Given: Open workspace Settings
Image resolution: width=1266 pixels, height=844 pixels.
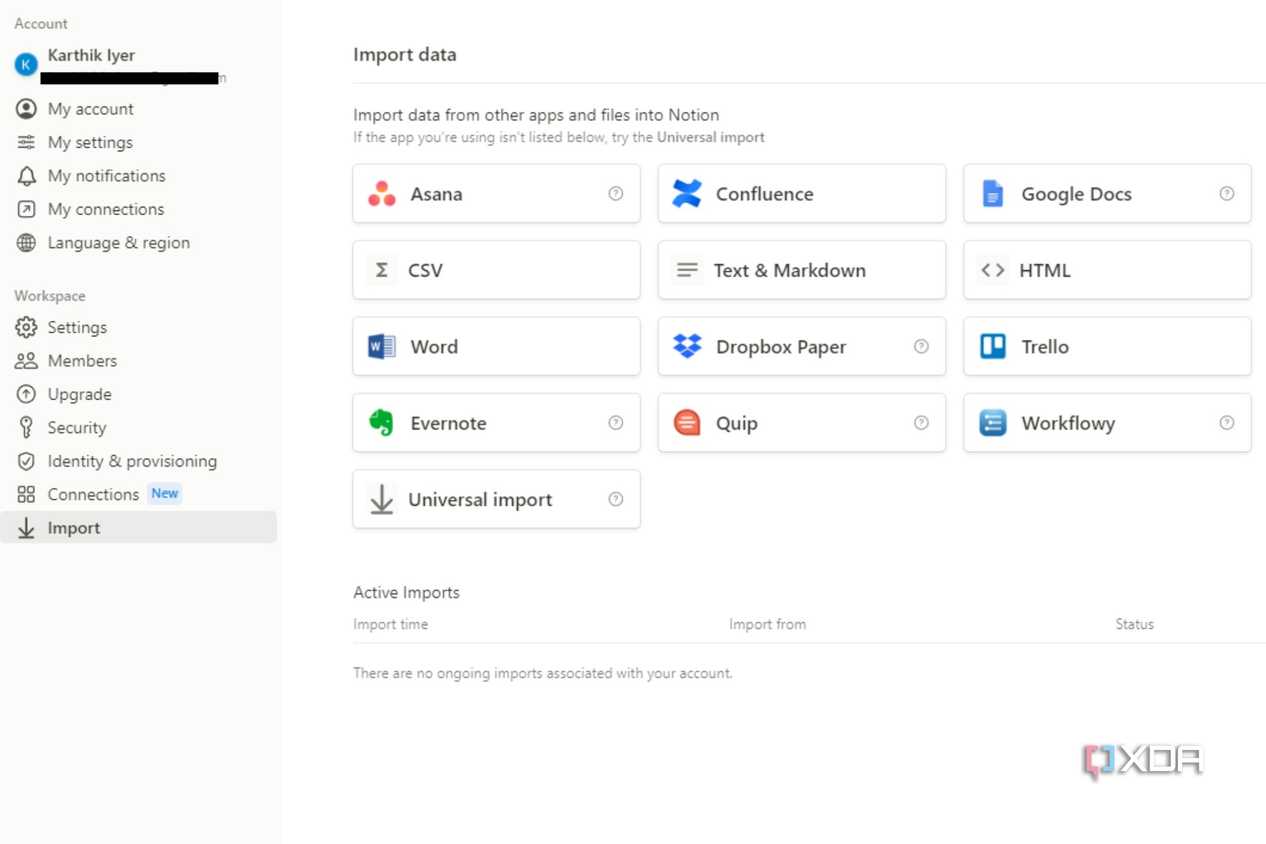Looking at the screenshot, I should 139,327.
